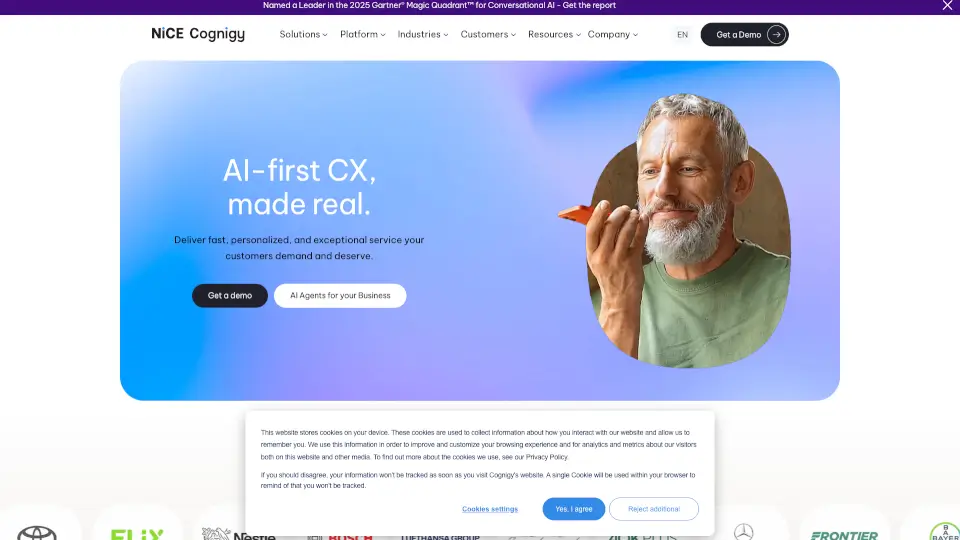Image resolution: width=960 pixels, height=540 pixels.
Task: Click the Nestle logo
Action: pyautogui.click(x=239, y=534)
